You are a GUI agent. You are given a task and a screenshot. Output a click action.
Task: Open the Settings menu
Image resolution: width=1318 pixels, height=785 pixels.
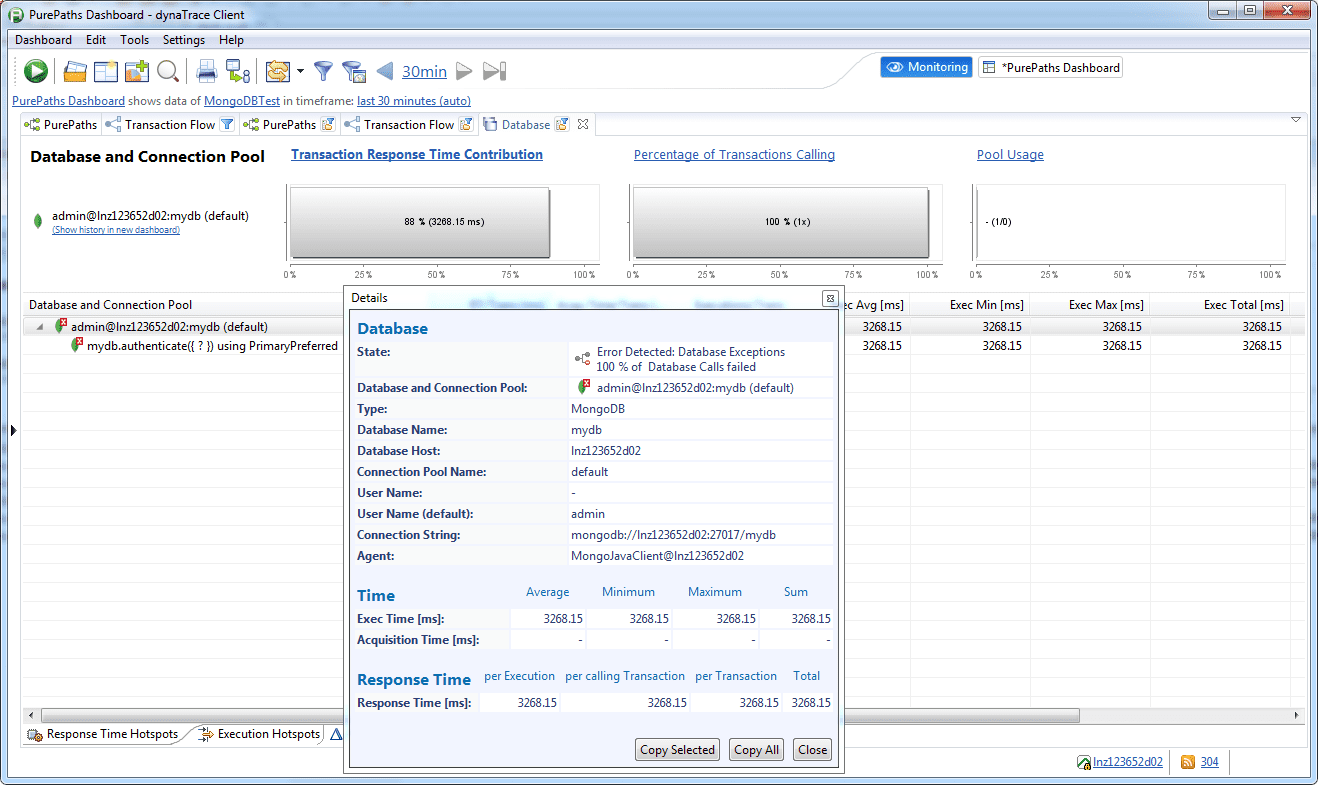[184, 40]
